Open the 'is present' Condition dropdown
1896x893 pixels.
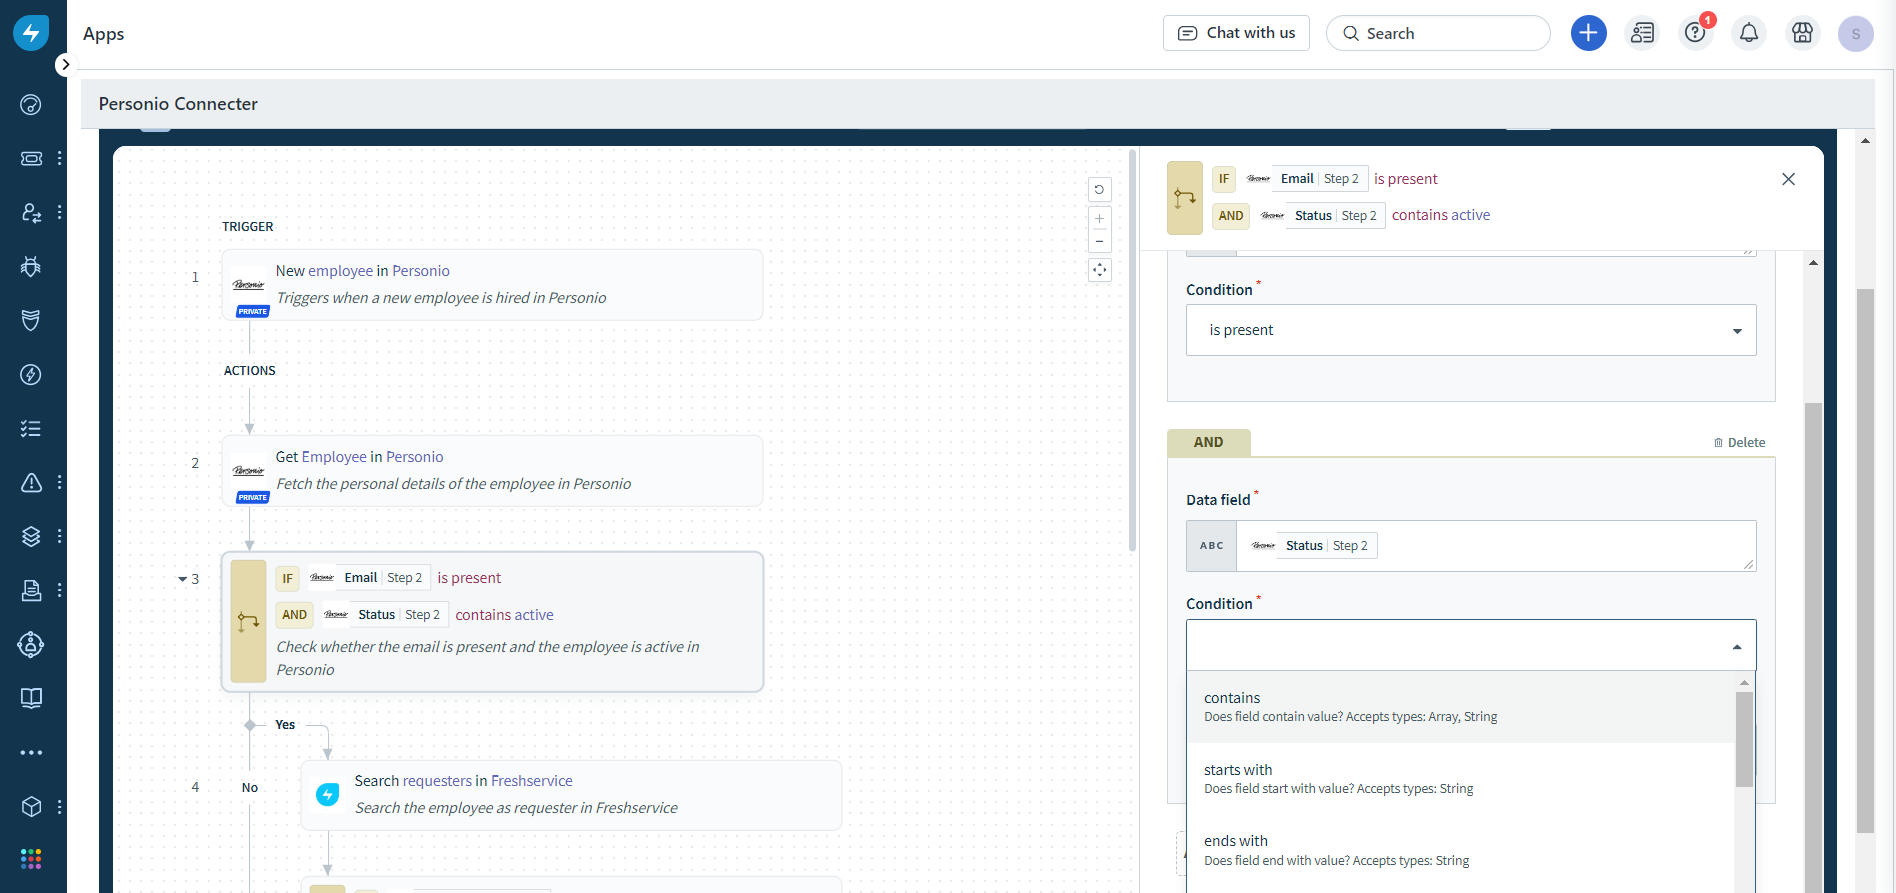point(1471,330)
